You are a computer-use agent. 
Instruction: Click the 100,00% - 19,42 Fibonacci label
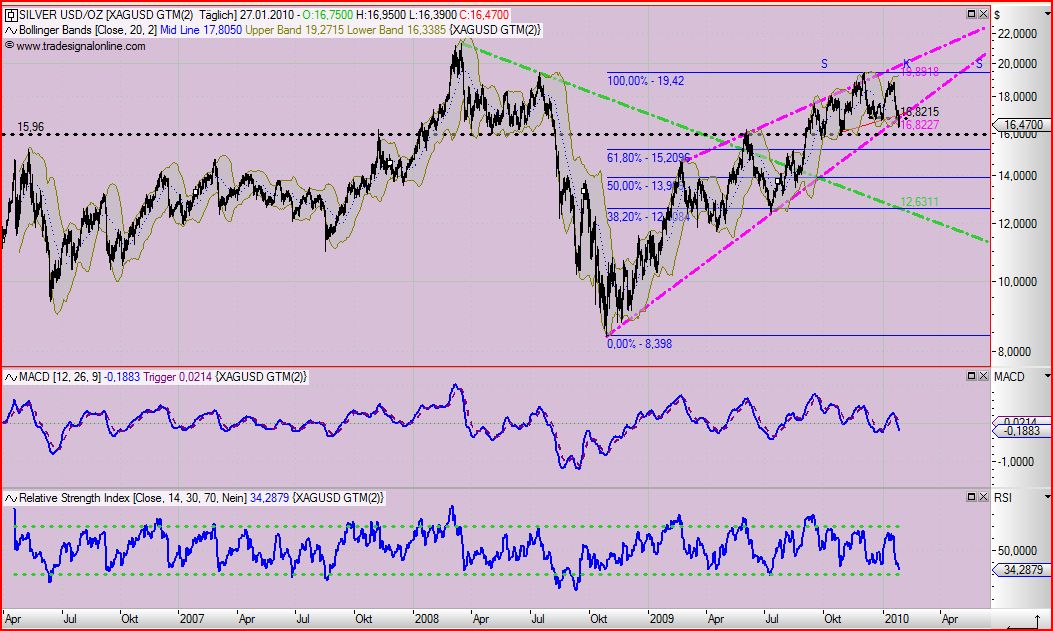[645, 80]
